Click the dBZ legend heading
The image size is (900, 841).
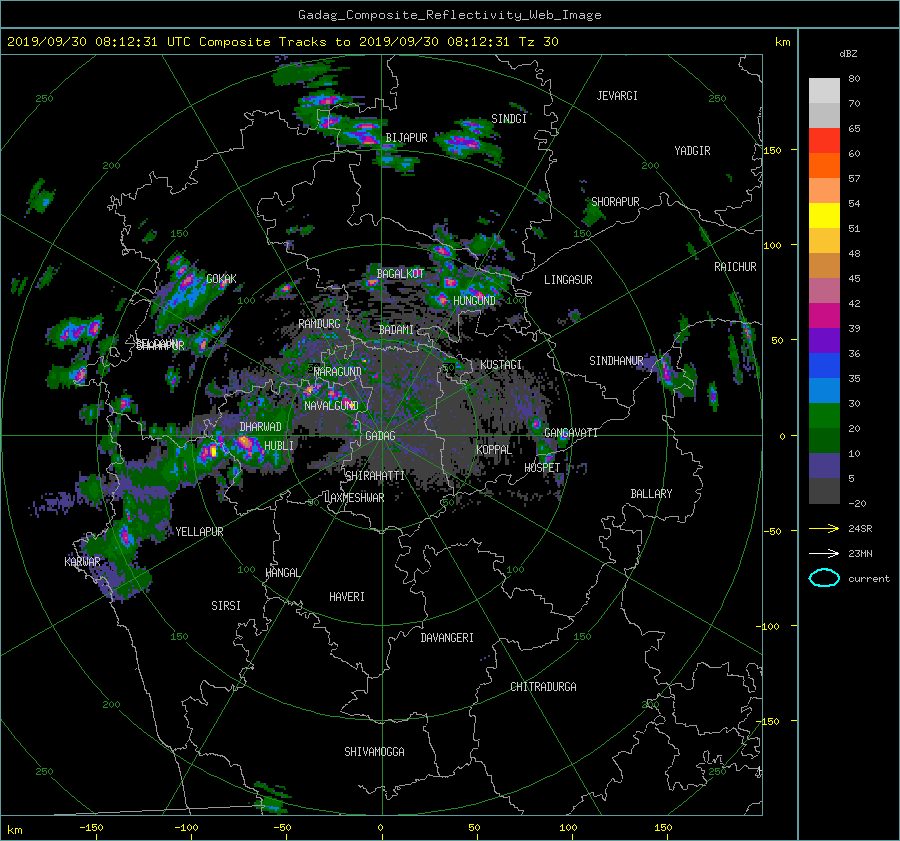pos(848,54)
